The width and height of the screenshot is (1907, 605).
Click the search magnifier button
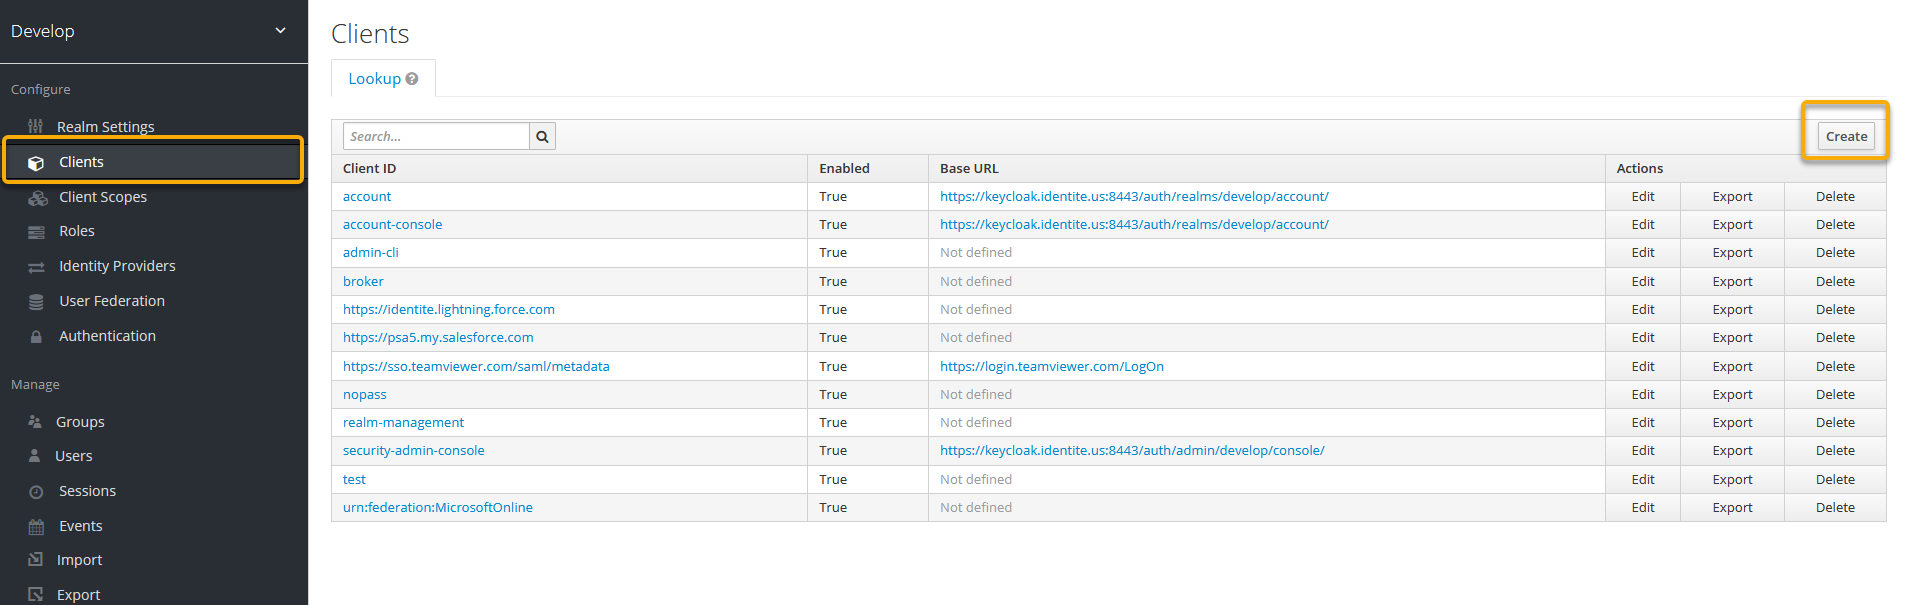point(542,137)
